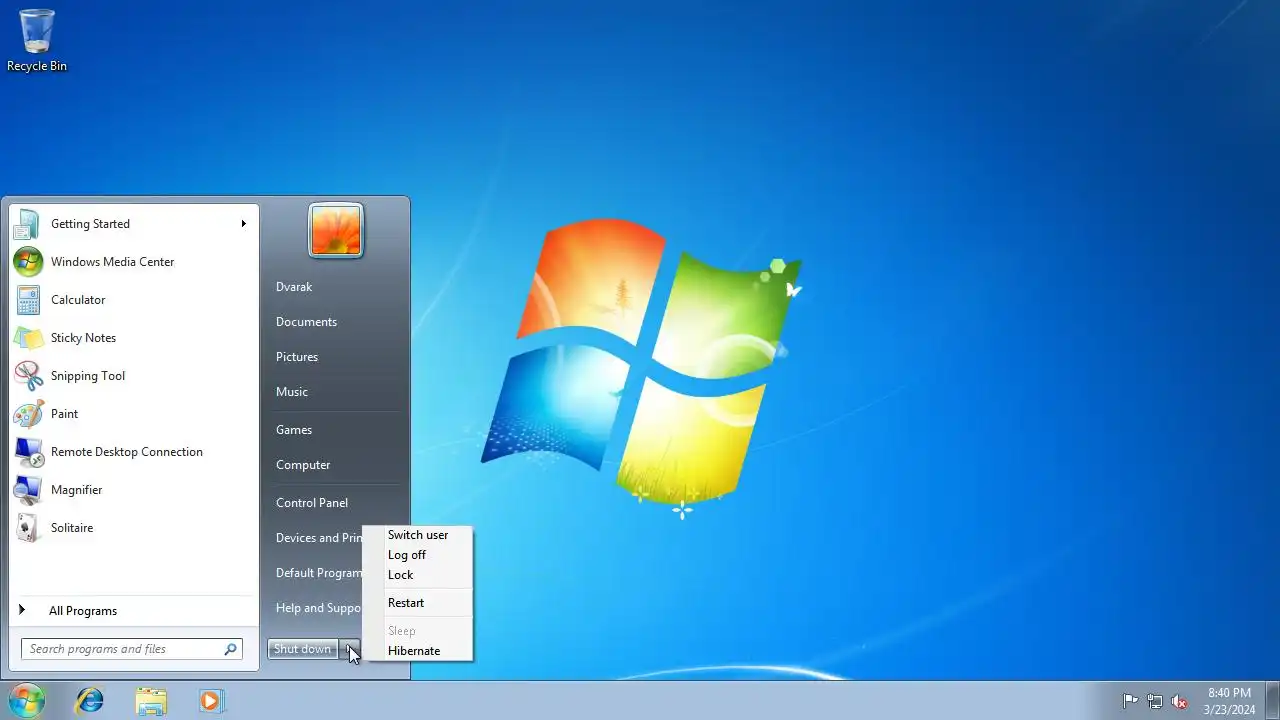Select Lock from power menu
Screen dimensions: 1280x720
pyautogui.click(x=417, y=575)
